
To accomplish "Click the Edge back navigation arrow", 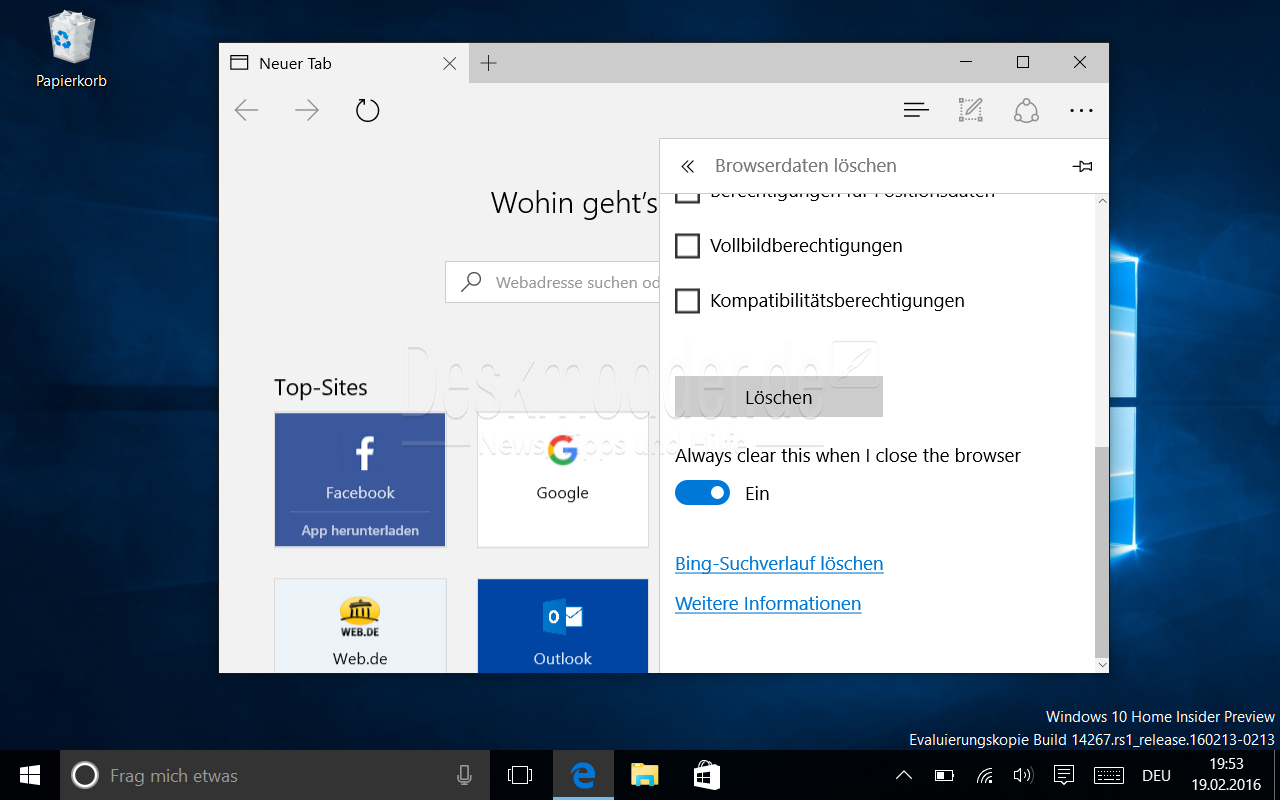I will pos(246,110).
